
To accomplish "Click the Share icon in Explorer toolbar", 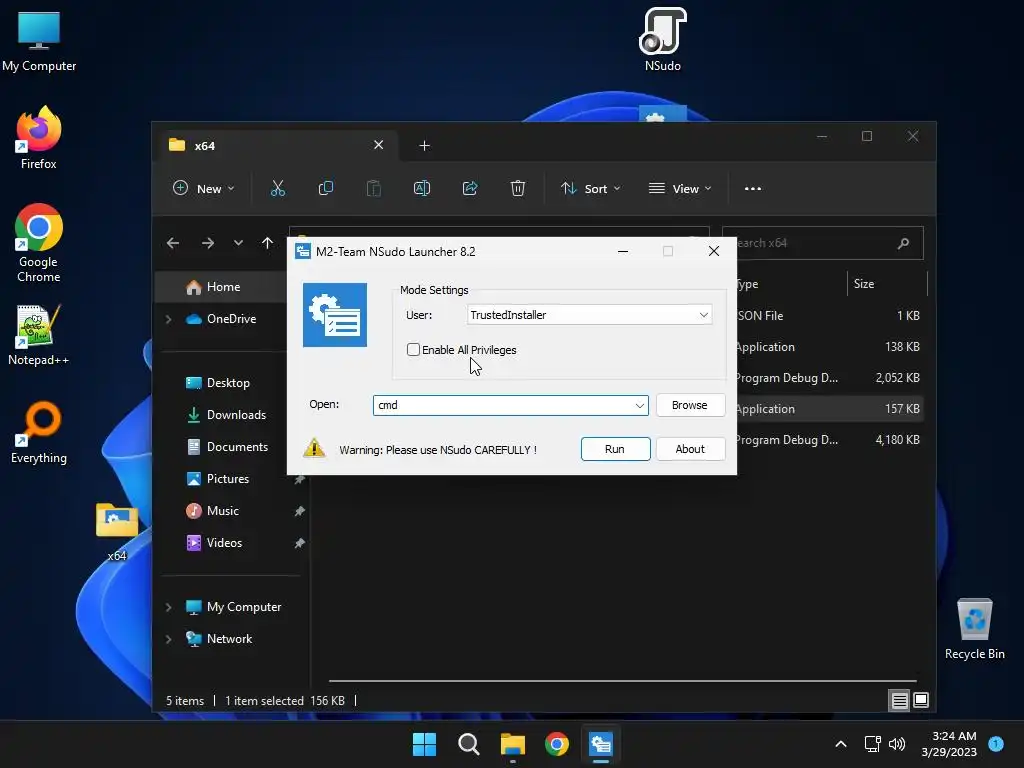I will click(x=470, y=189).
